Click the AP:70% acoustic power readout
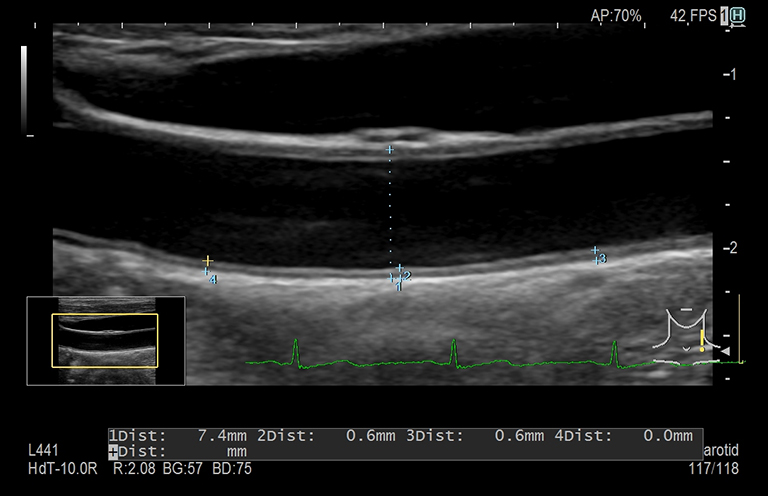The height and width of the screenshot is (496, 768). (616, 15)
